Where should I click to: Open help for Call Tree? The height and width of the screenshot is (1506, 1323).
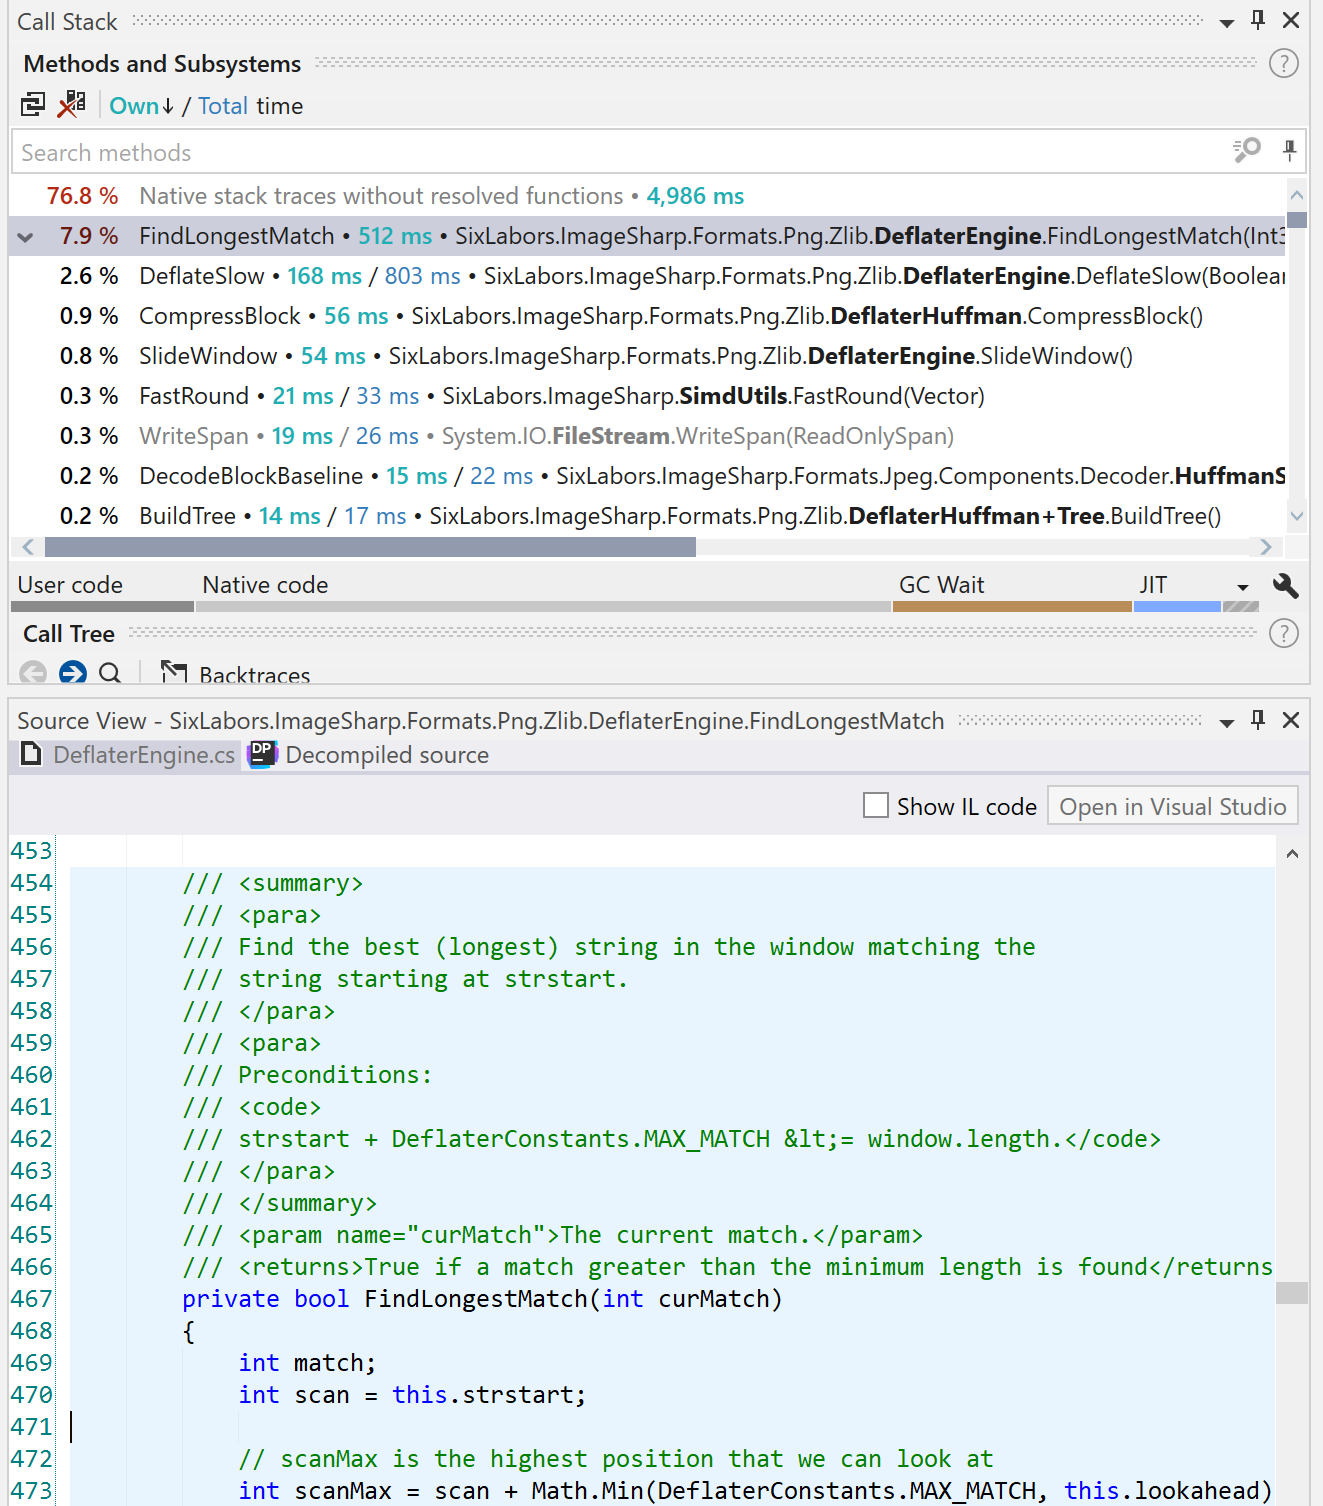1283,633
